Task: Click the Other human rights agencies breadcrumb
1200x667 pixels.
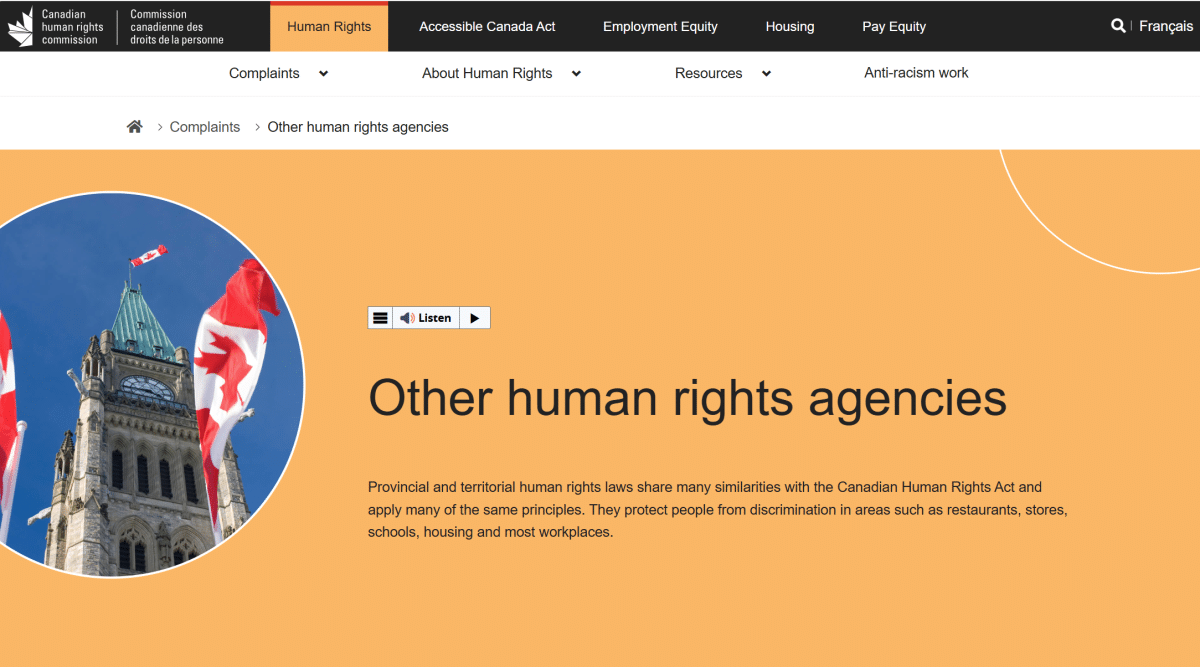Action: click(358, 127)
